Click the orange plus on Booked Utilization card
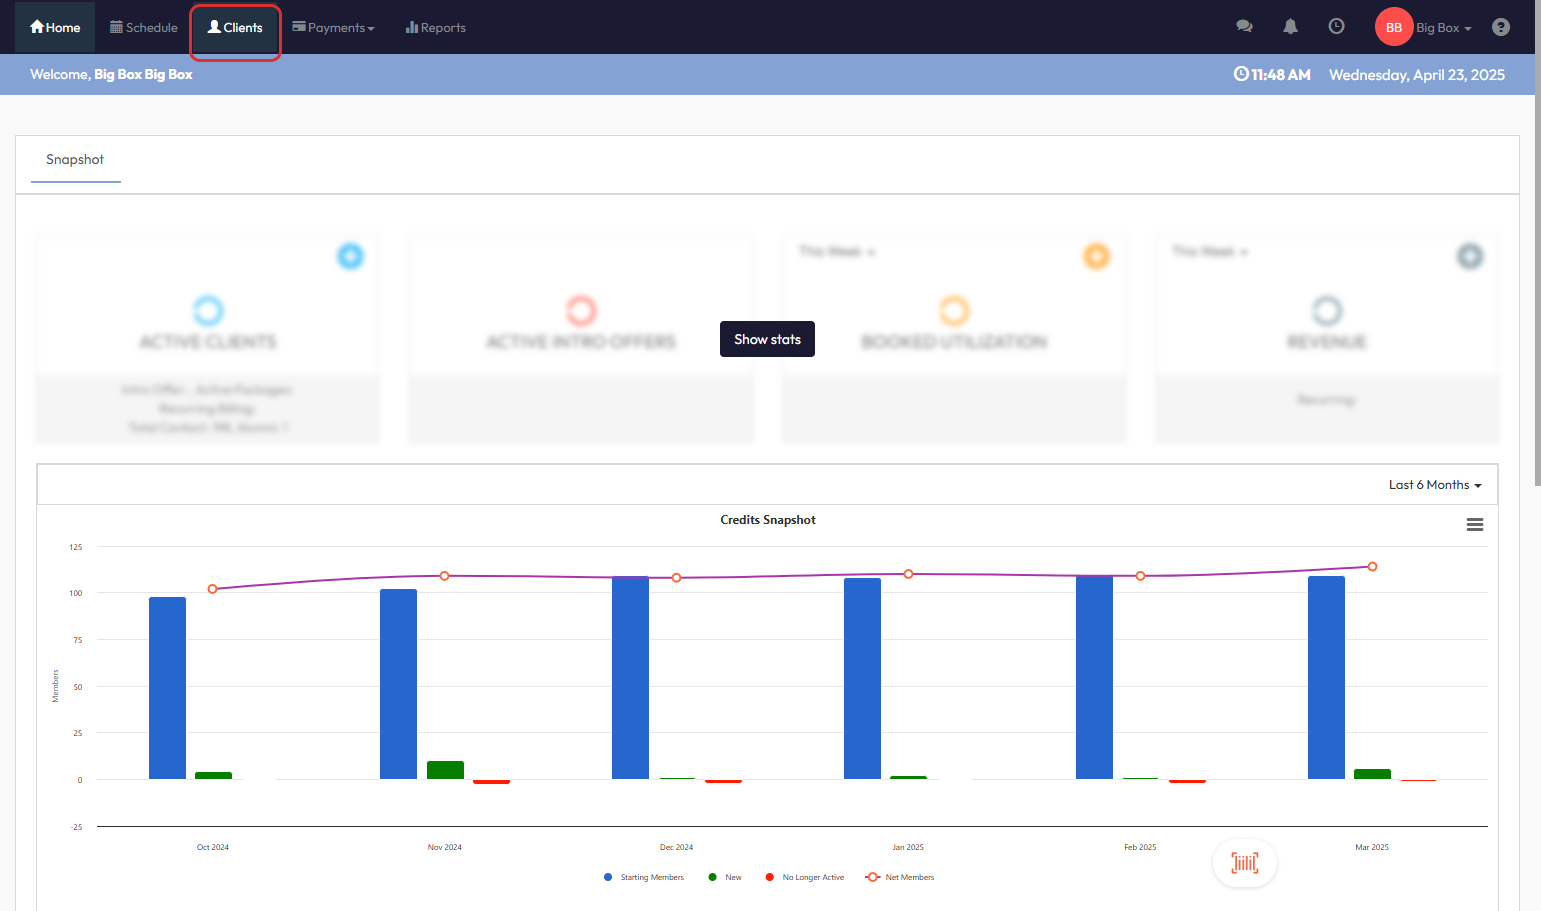The image size is (1541, 911). click(1096, 256)
